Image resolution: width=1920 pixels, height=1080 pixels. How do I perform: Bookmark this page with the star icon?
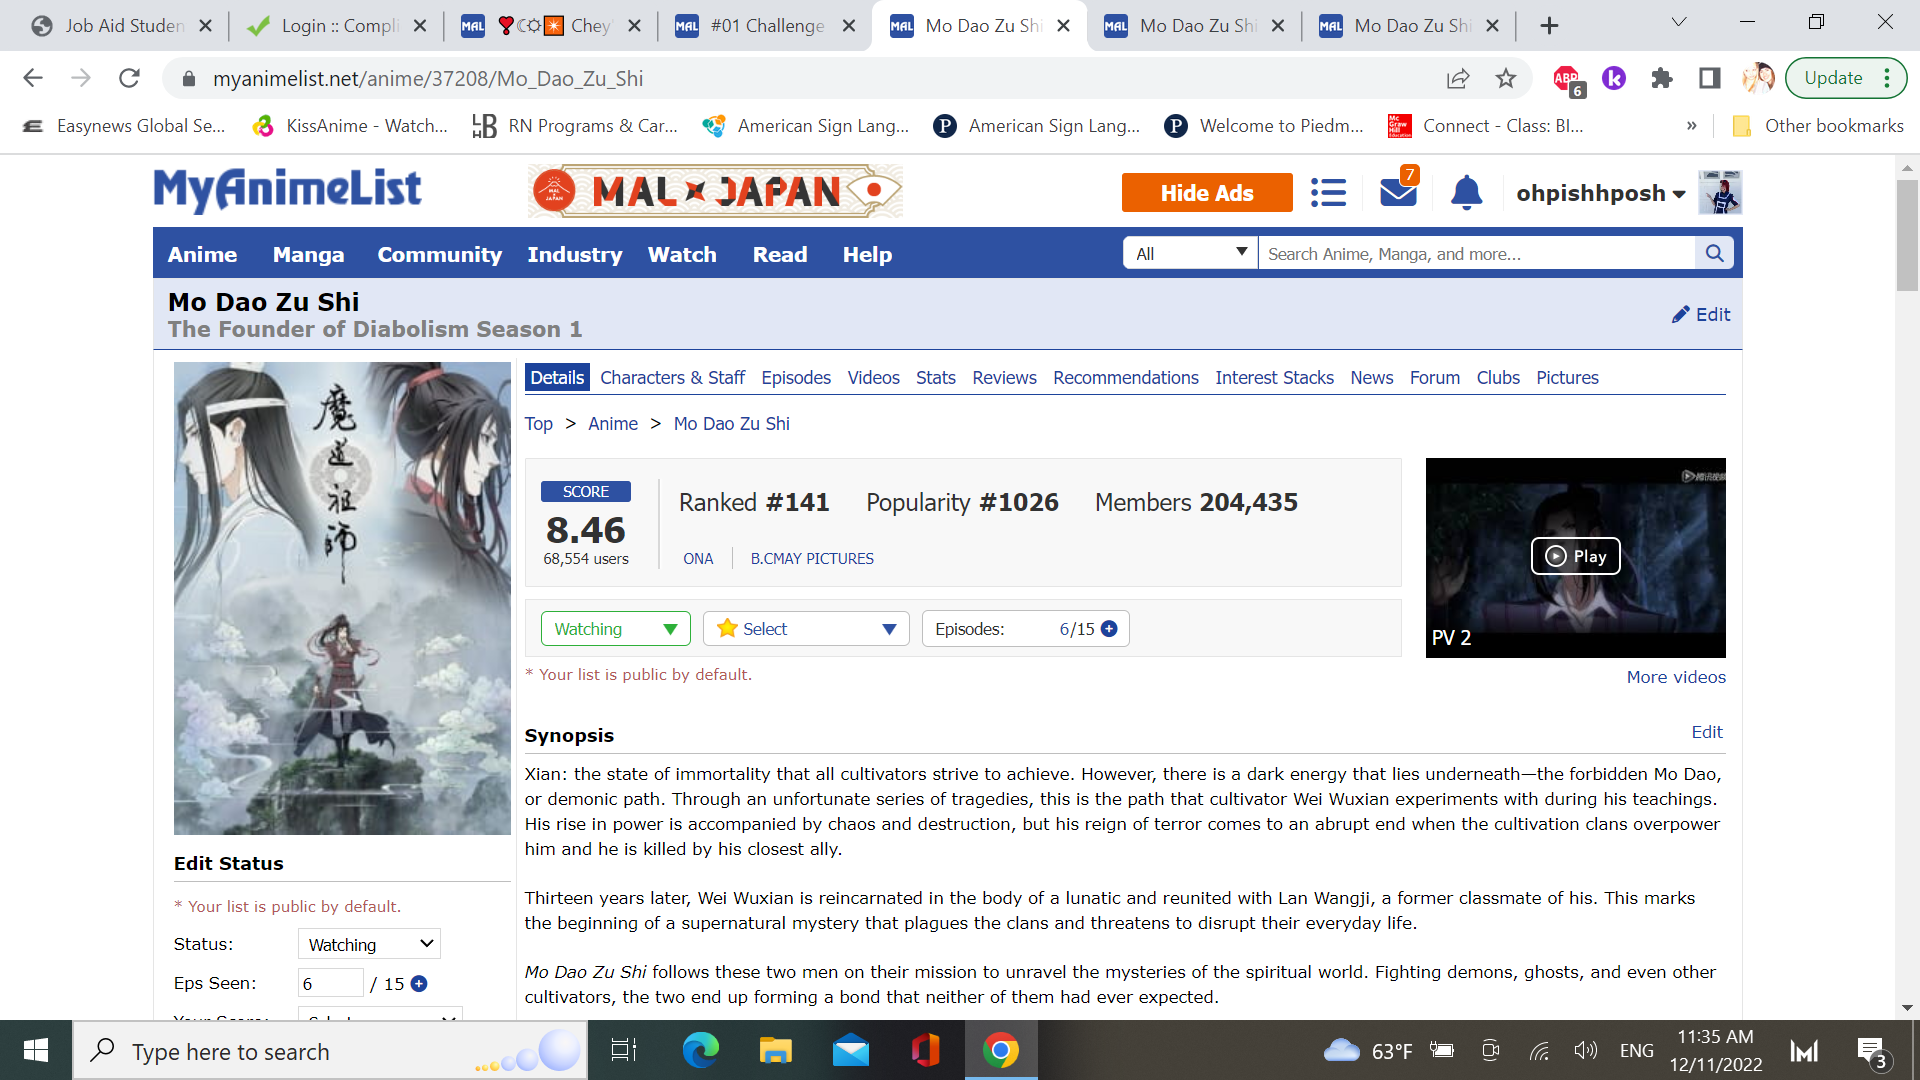pyautogui.click(x=1506, y=78)
